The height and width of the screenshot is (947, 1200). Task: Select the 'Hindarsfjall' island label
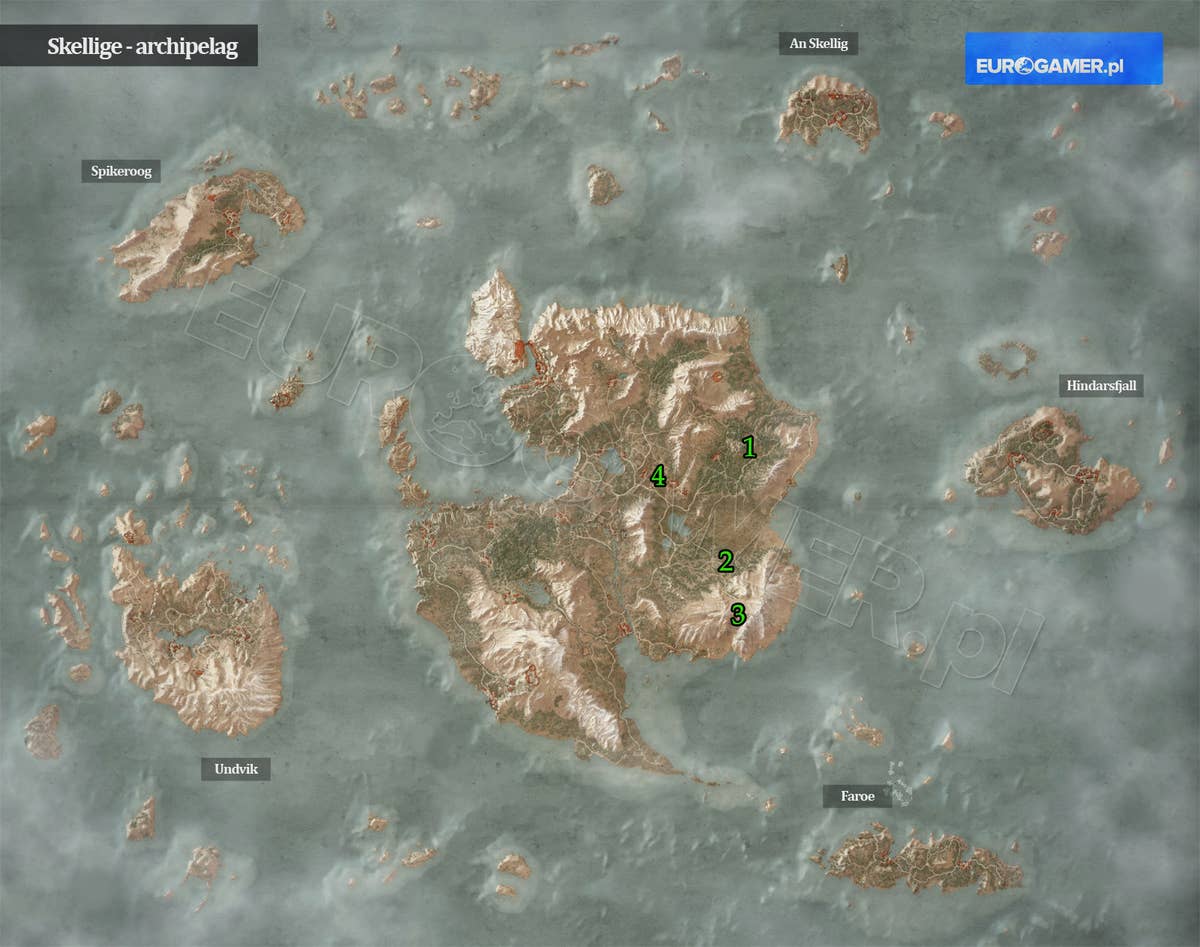(1101, 385)
